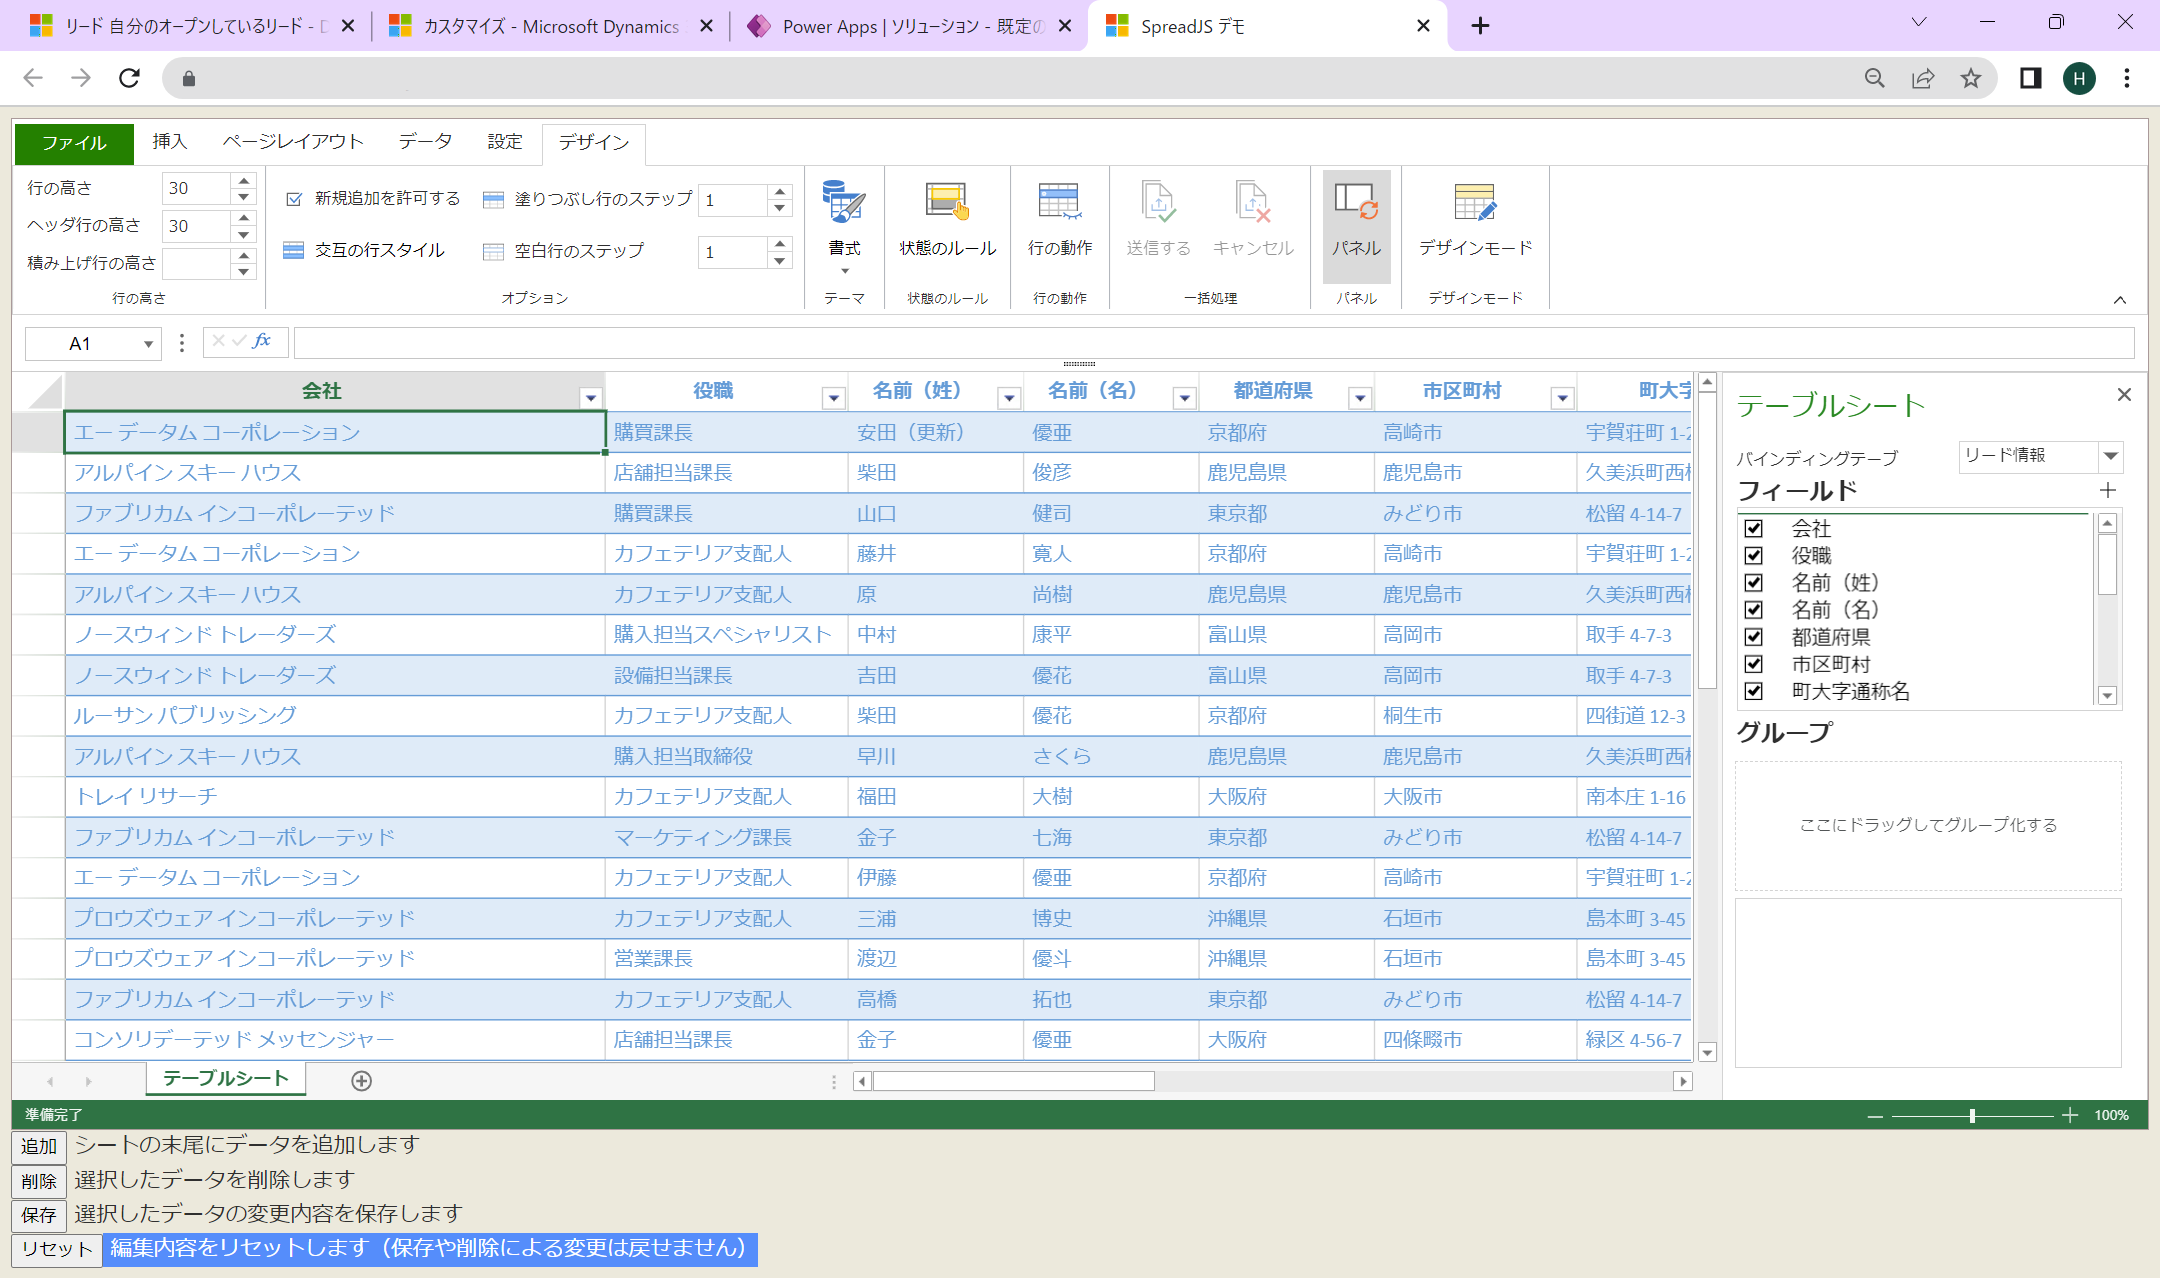The image size is (2160, 1278).
Task: Adjust the status bar zoom slider
Action: pos(1972,1116)
